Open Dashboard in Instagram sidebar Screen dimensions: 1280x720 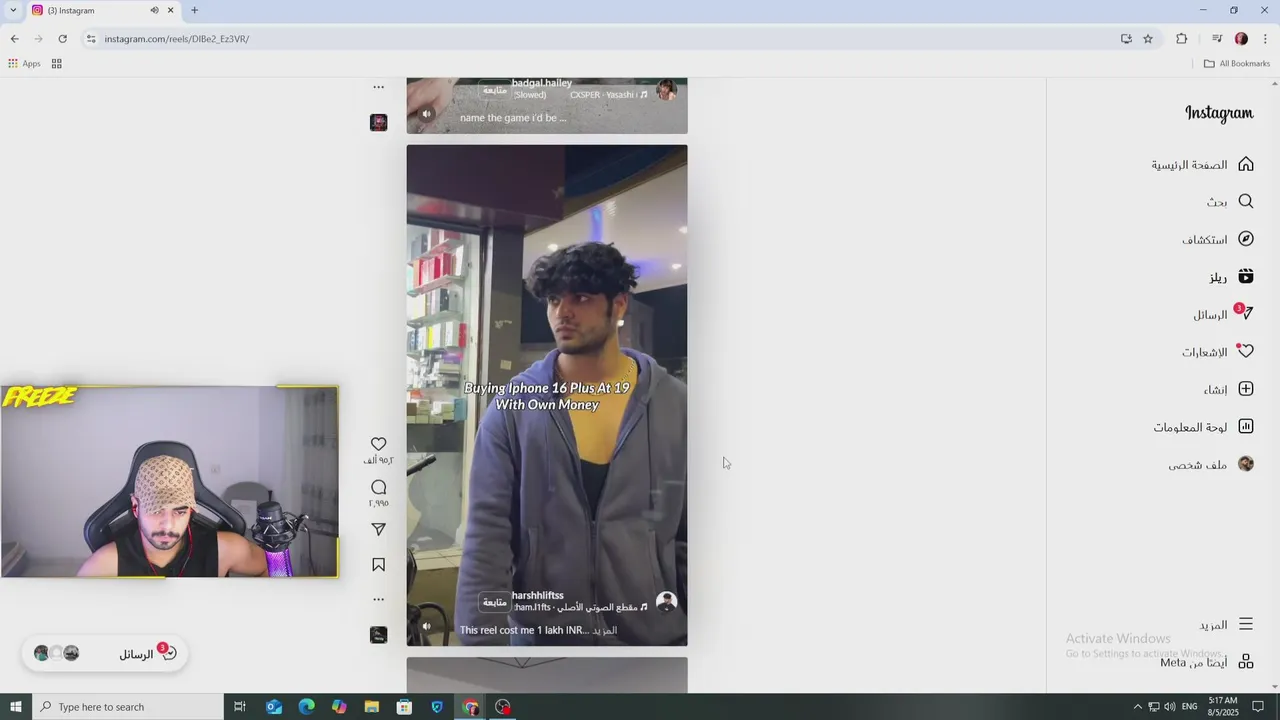point(1203,427)
